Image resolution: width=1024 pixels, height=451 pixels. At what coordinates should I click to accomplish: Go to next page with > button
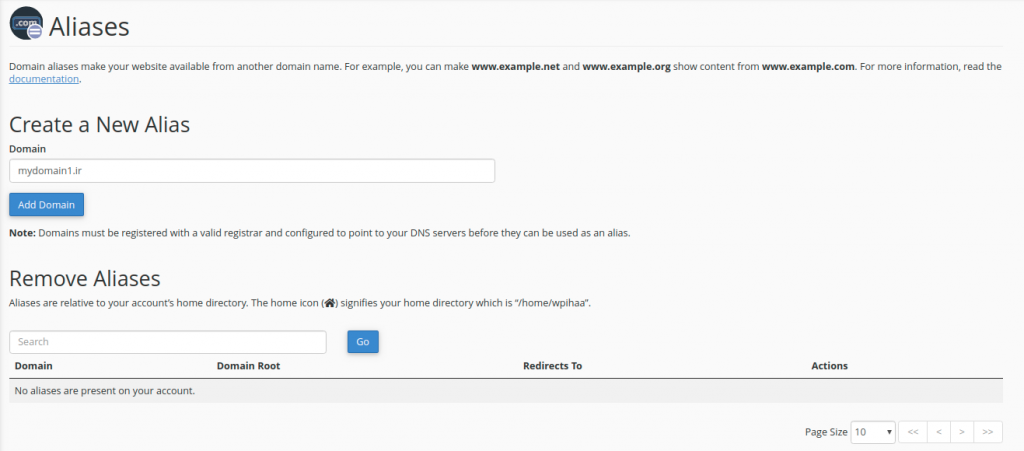pyautogui.click(x=962, y=432)
